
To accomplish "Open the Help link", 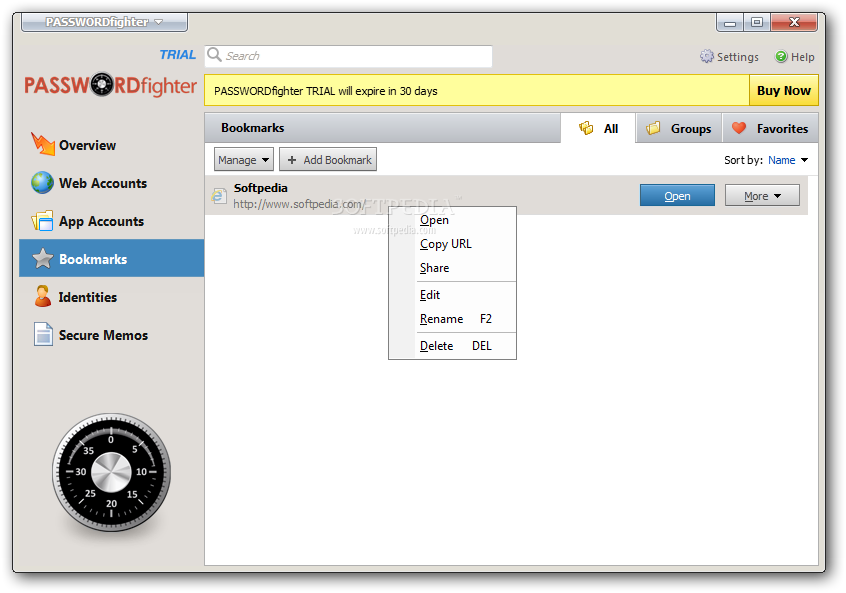I will click(795, 57).
